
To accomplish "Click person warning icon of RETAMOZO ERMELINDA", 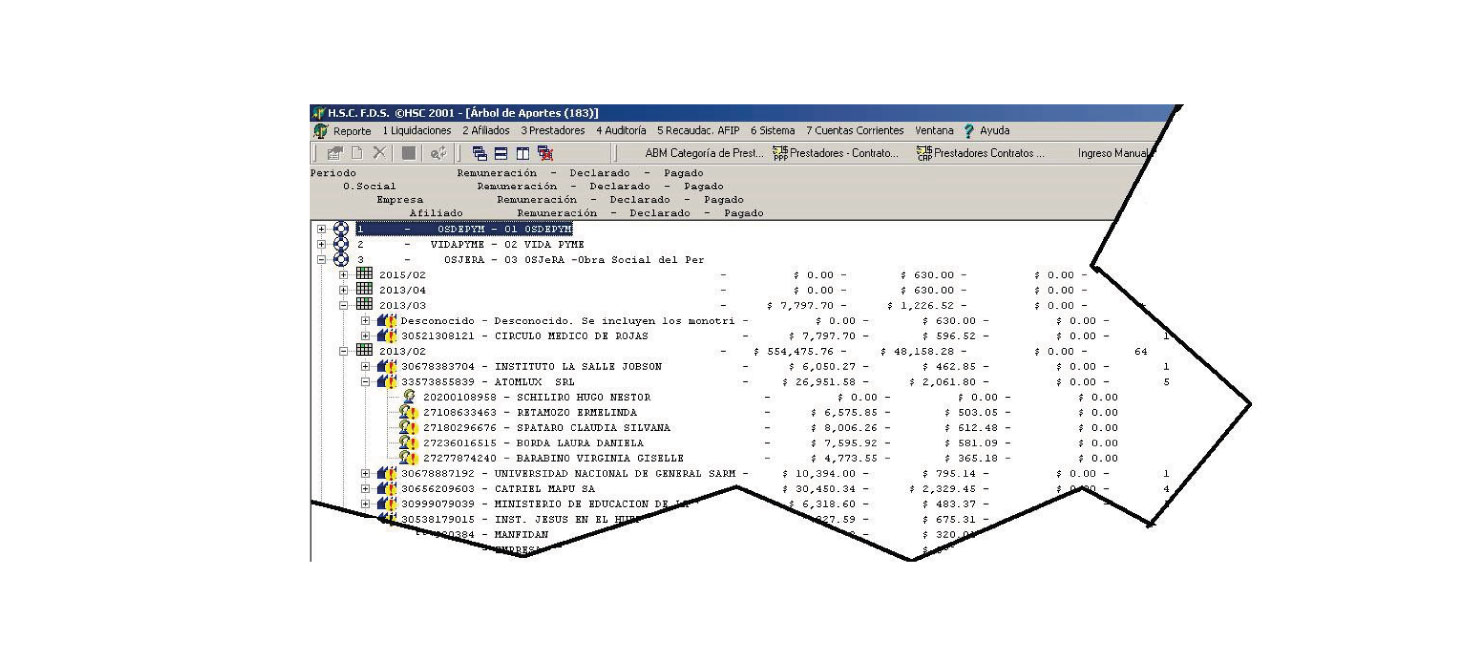I will (x=408, y=412).
